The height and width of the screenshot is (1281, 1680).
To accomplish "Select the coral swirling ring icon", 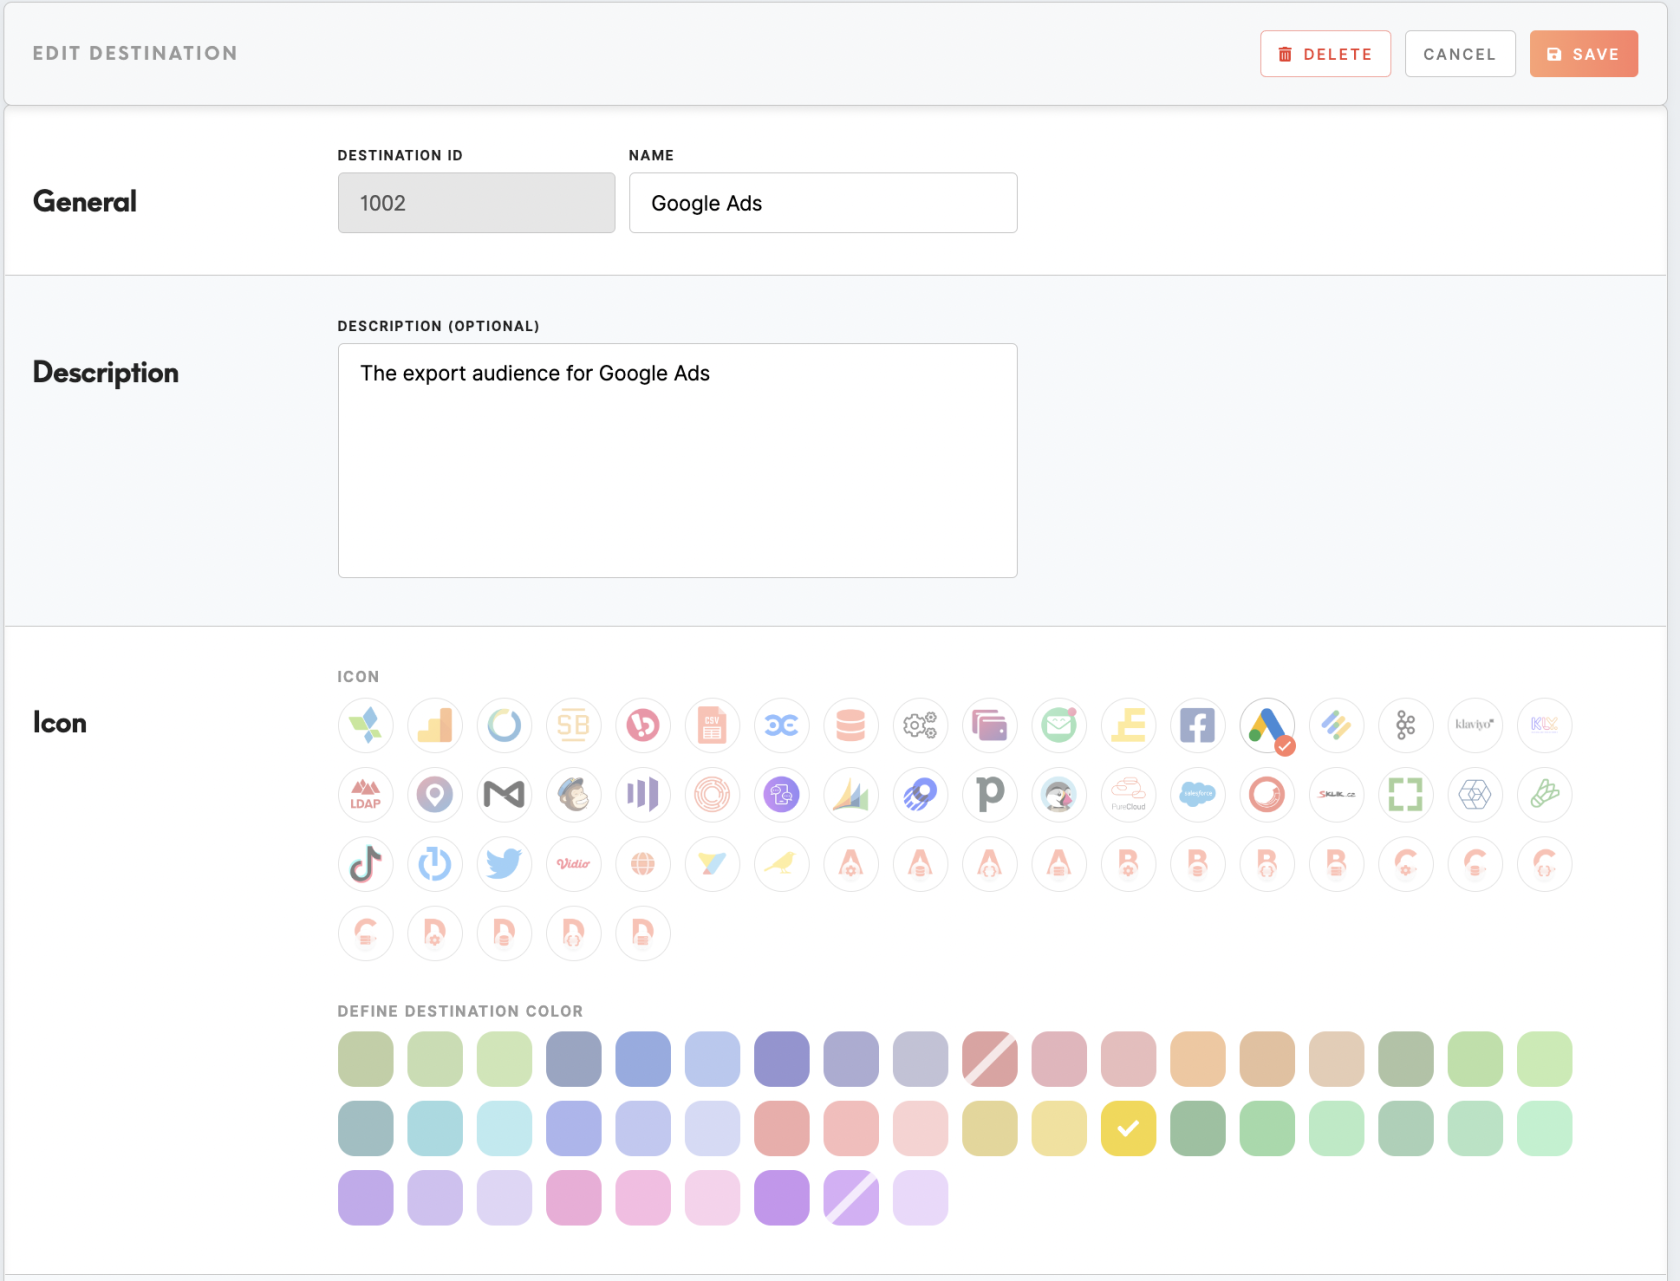I will (1267, 795).
